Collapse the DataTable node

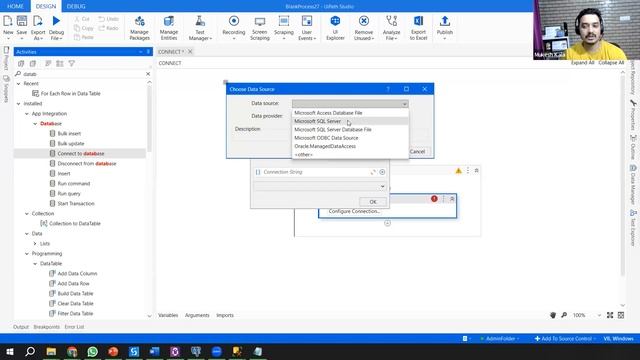tap(35, 264)
